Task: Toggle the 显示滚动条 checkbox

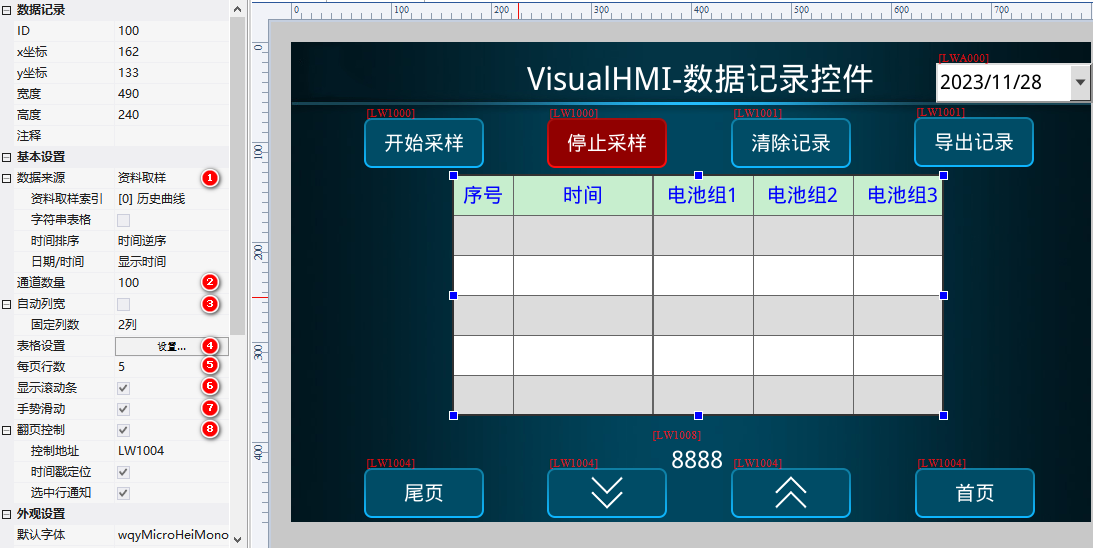Action: click(x=124, y=388)
